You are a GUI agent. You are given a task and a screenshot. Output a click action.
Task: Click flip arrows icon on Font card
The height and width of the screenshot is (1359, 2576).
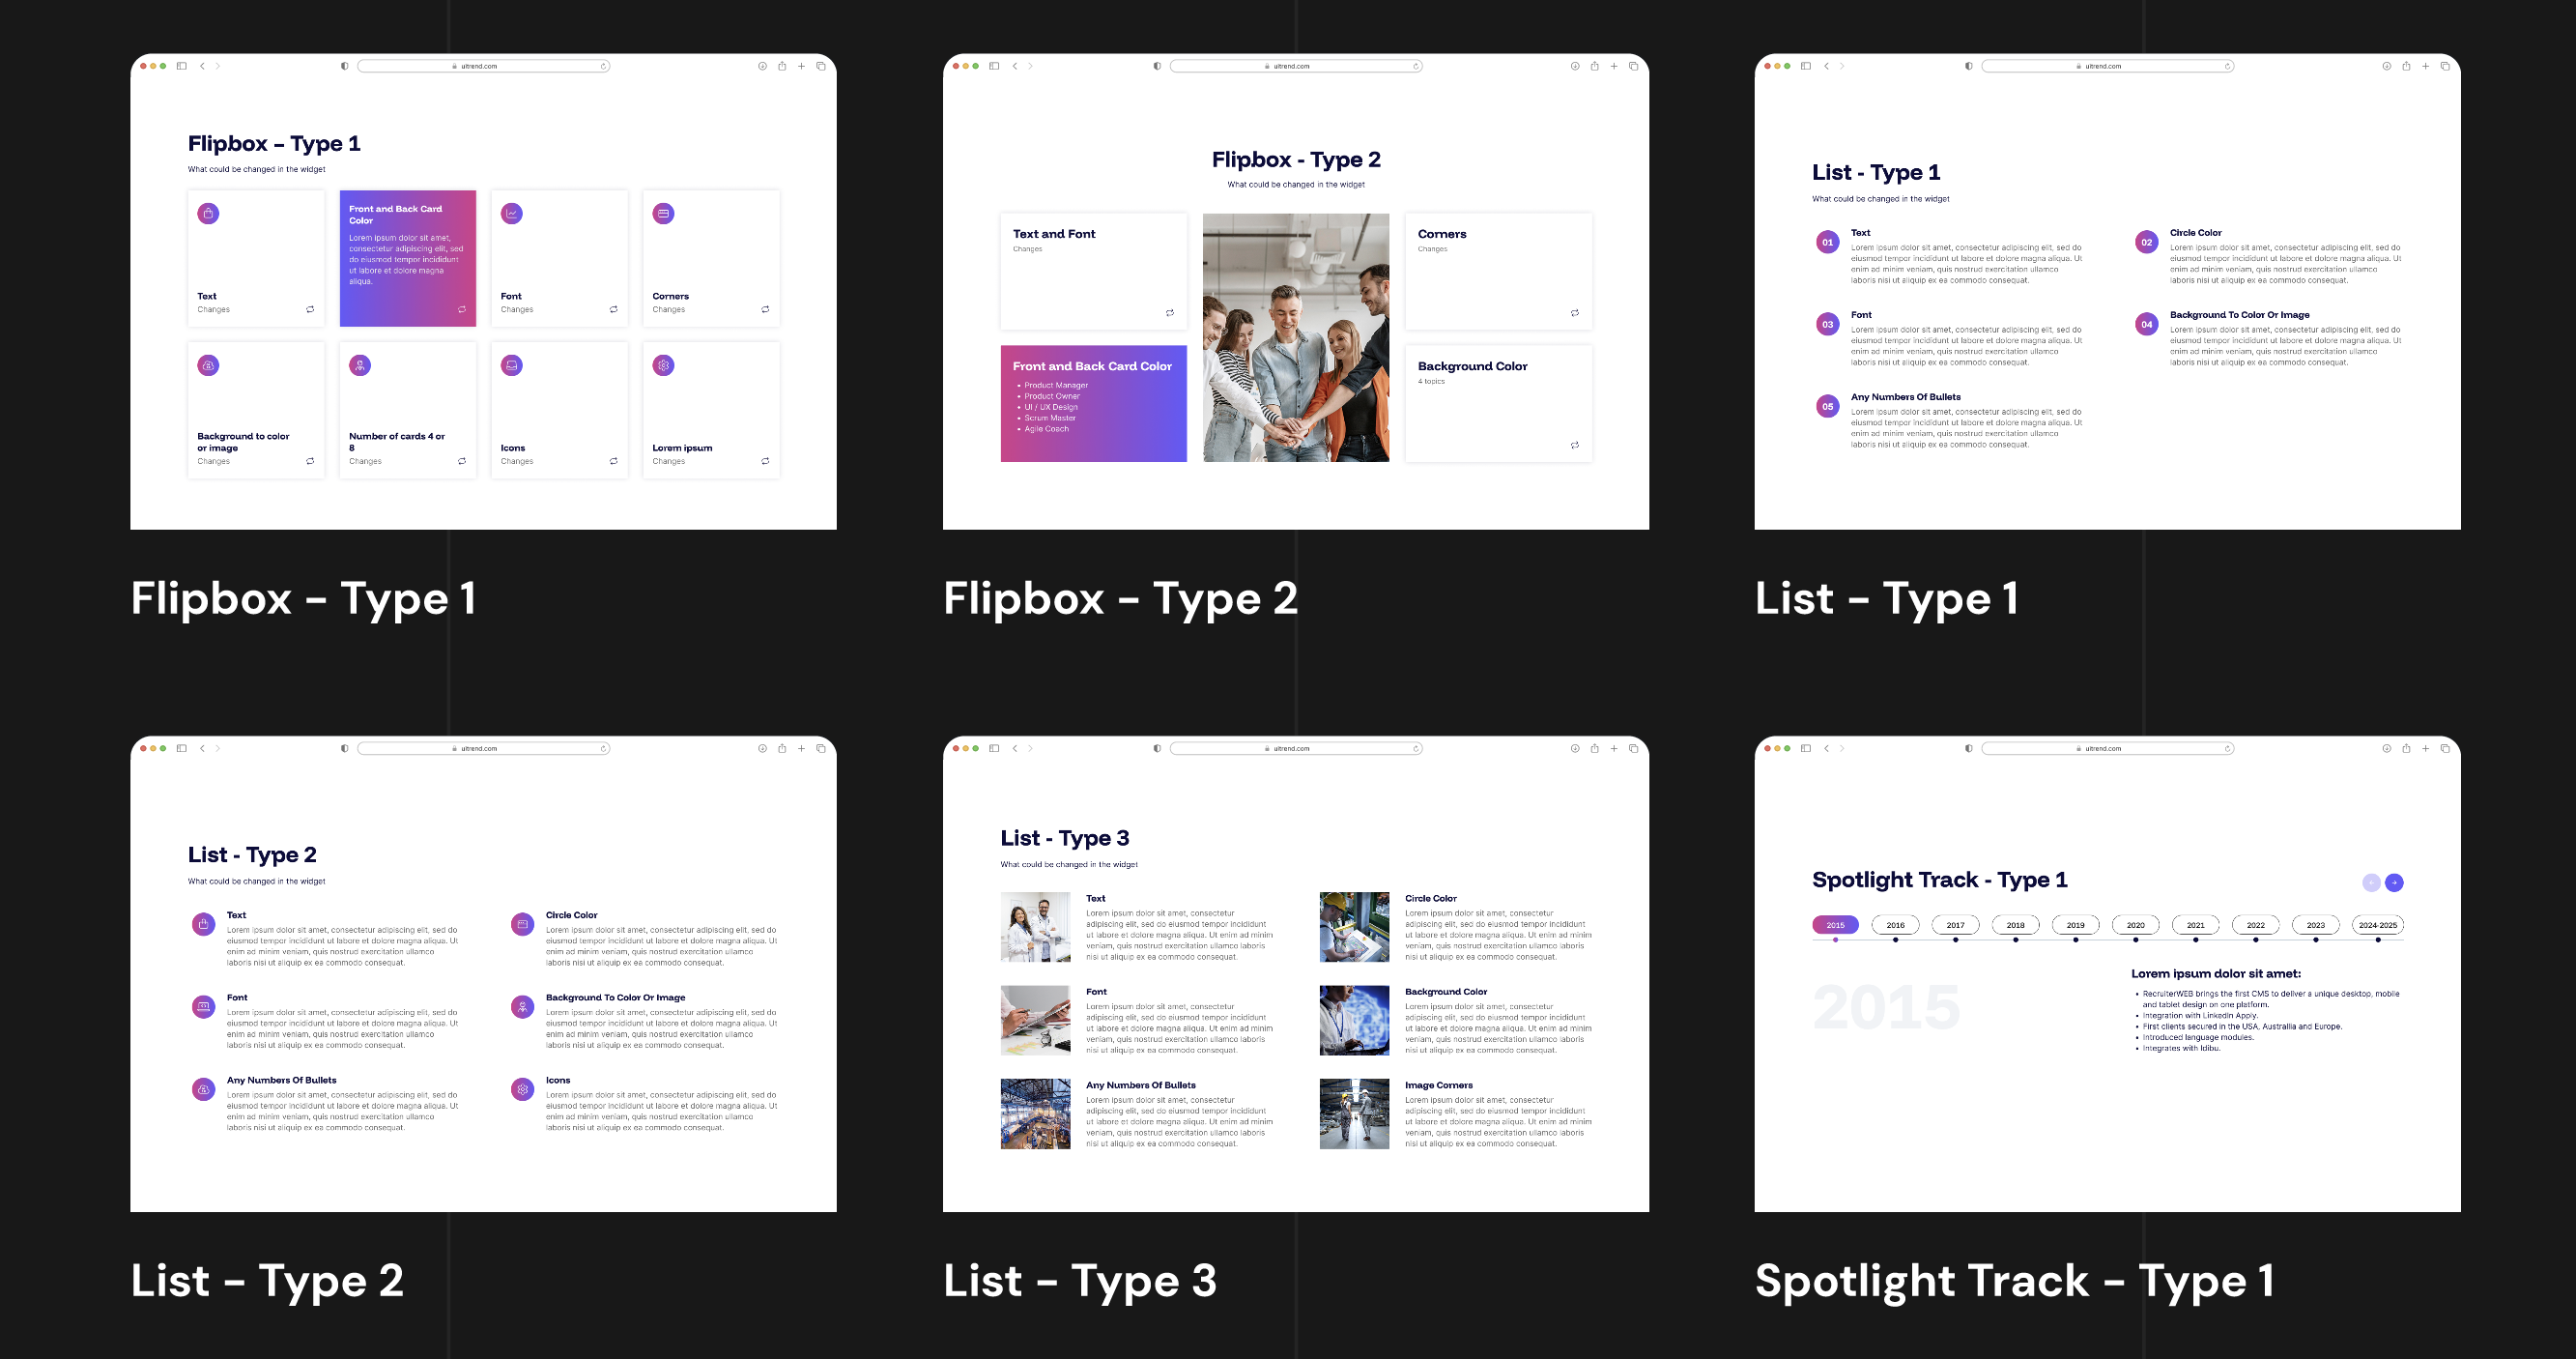613,309
